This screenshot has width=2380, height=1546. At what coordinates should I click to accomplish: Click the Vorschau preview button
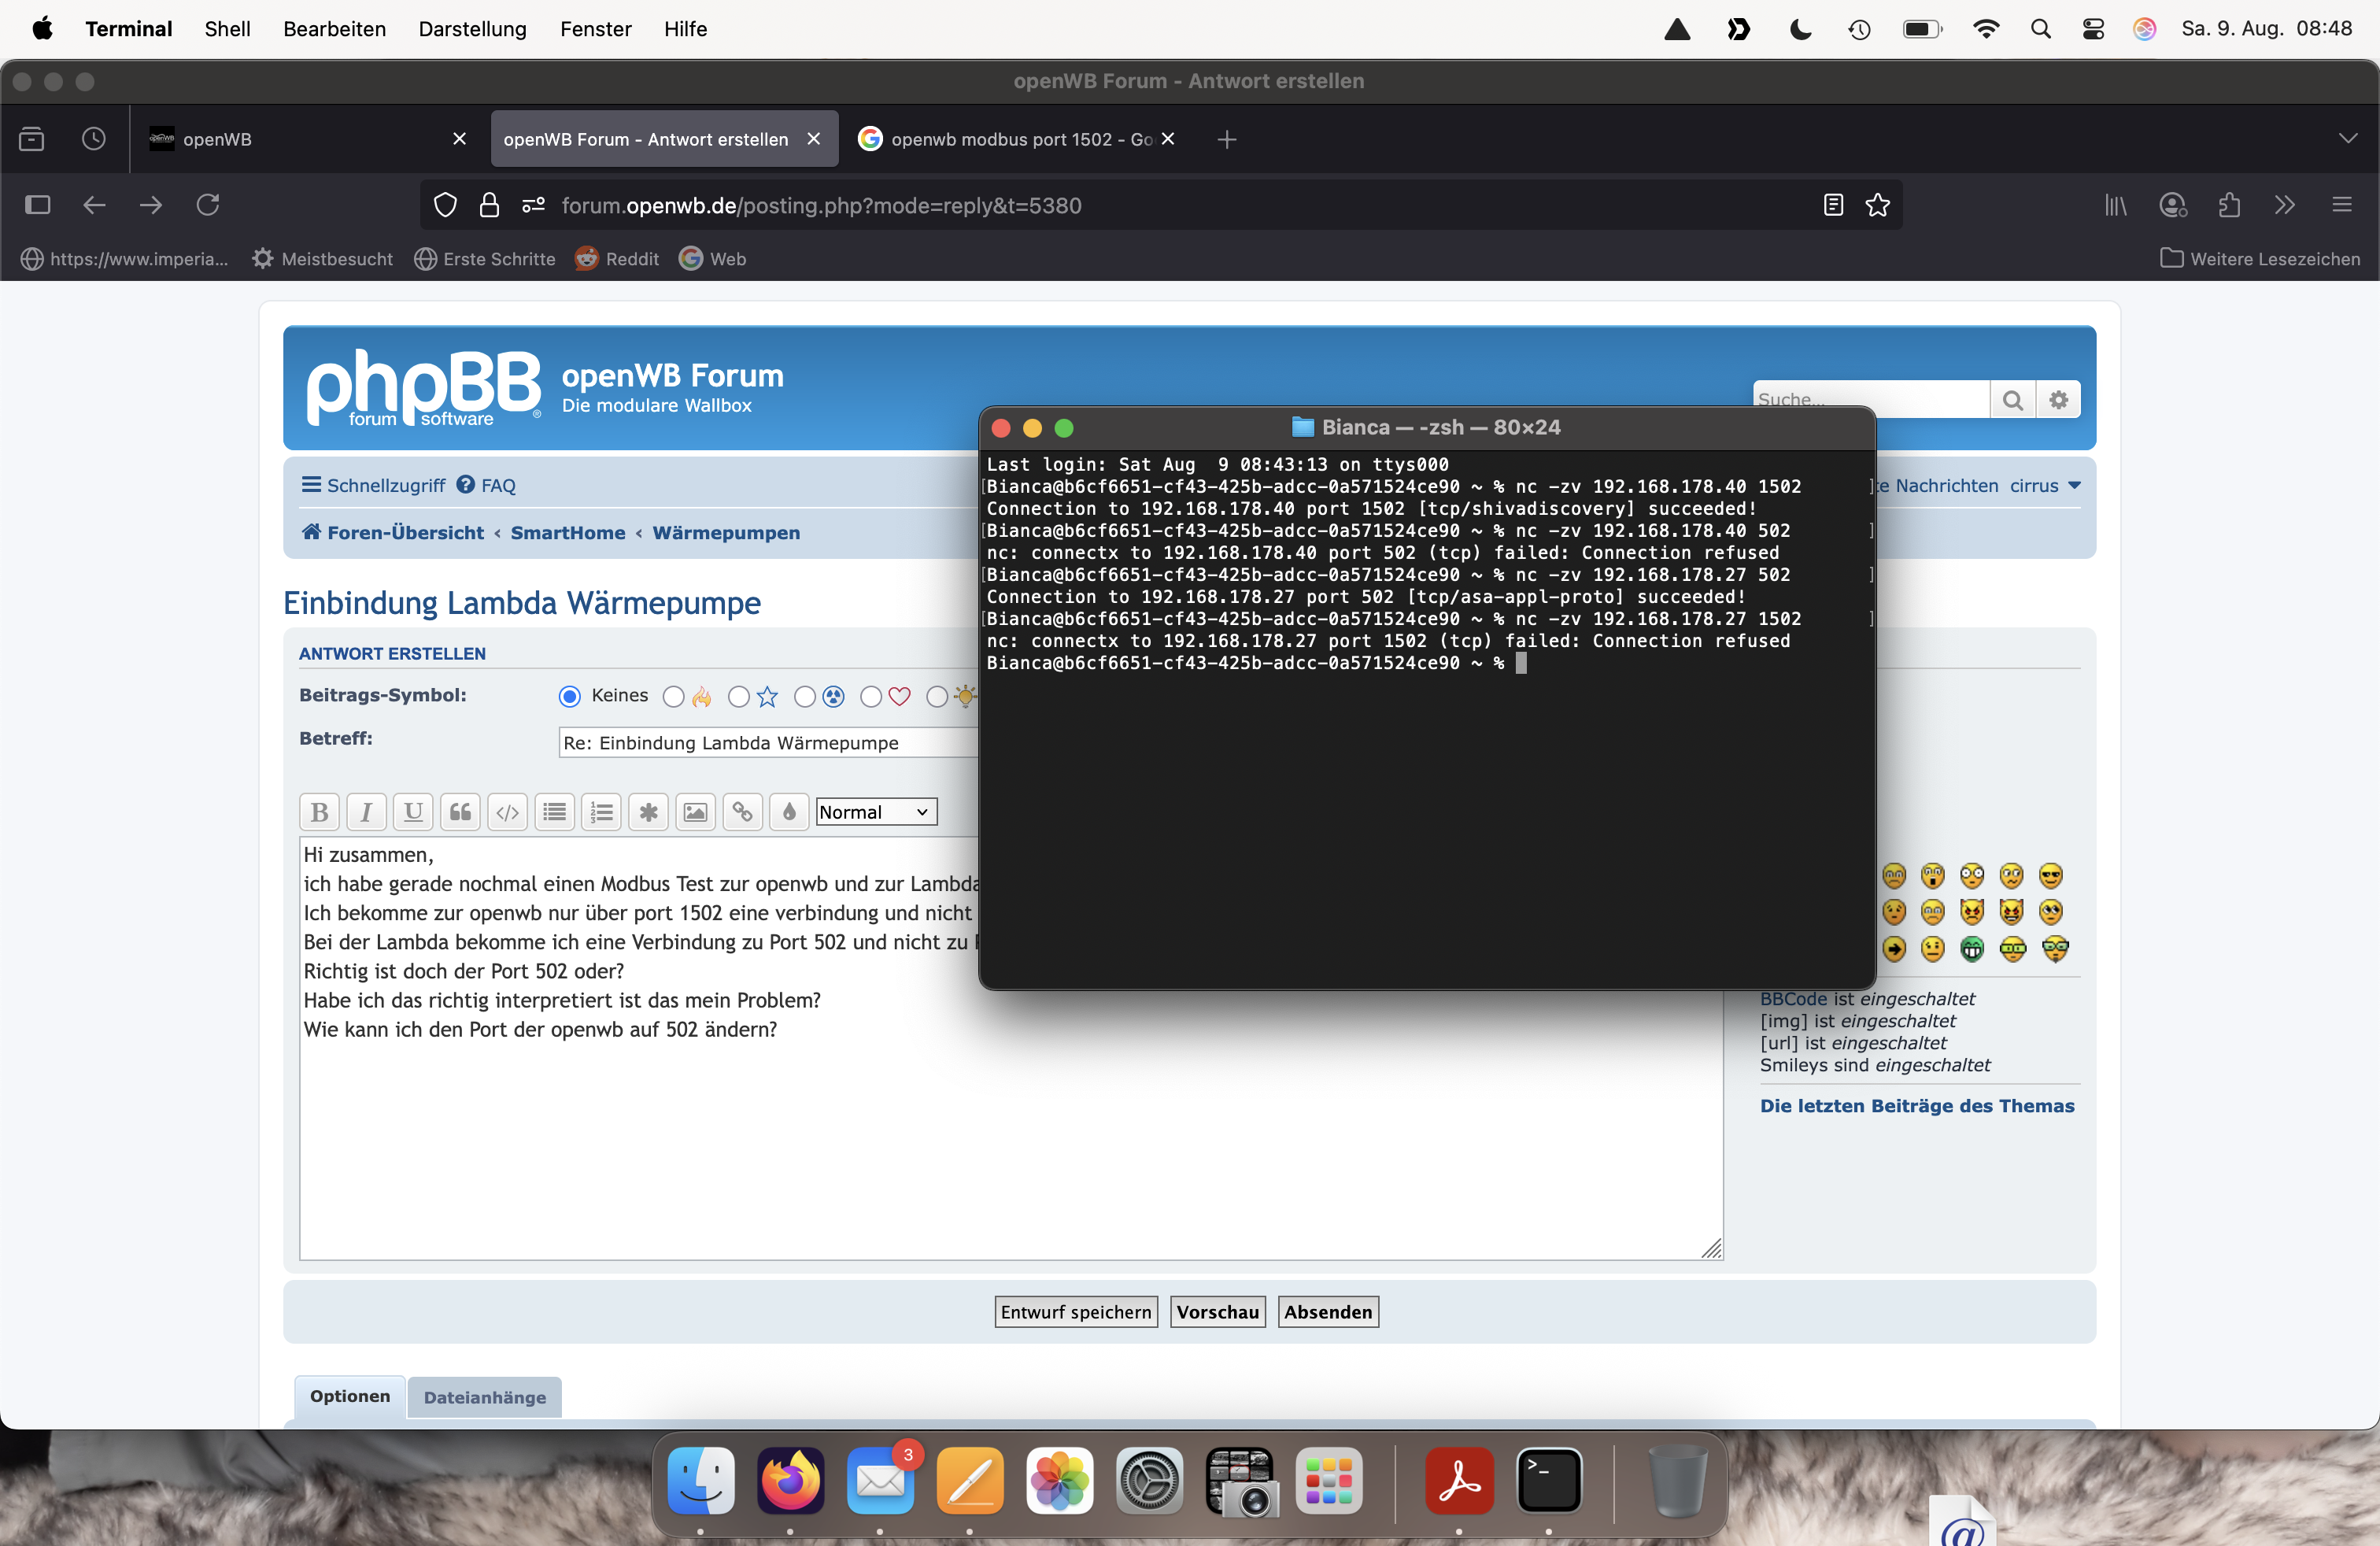[1217, 1312]
